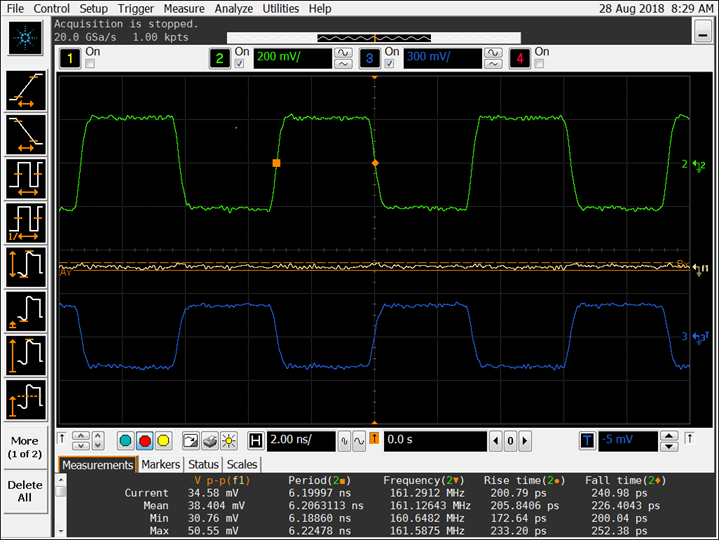Click timebase field 2.00 ns/
This screenshot has height=540, width=719.
301,441
